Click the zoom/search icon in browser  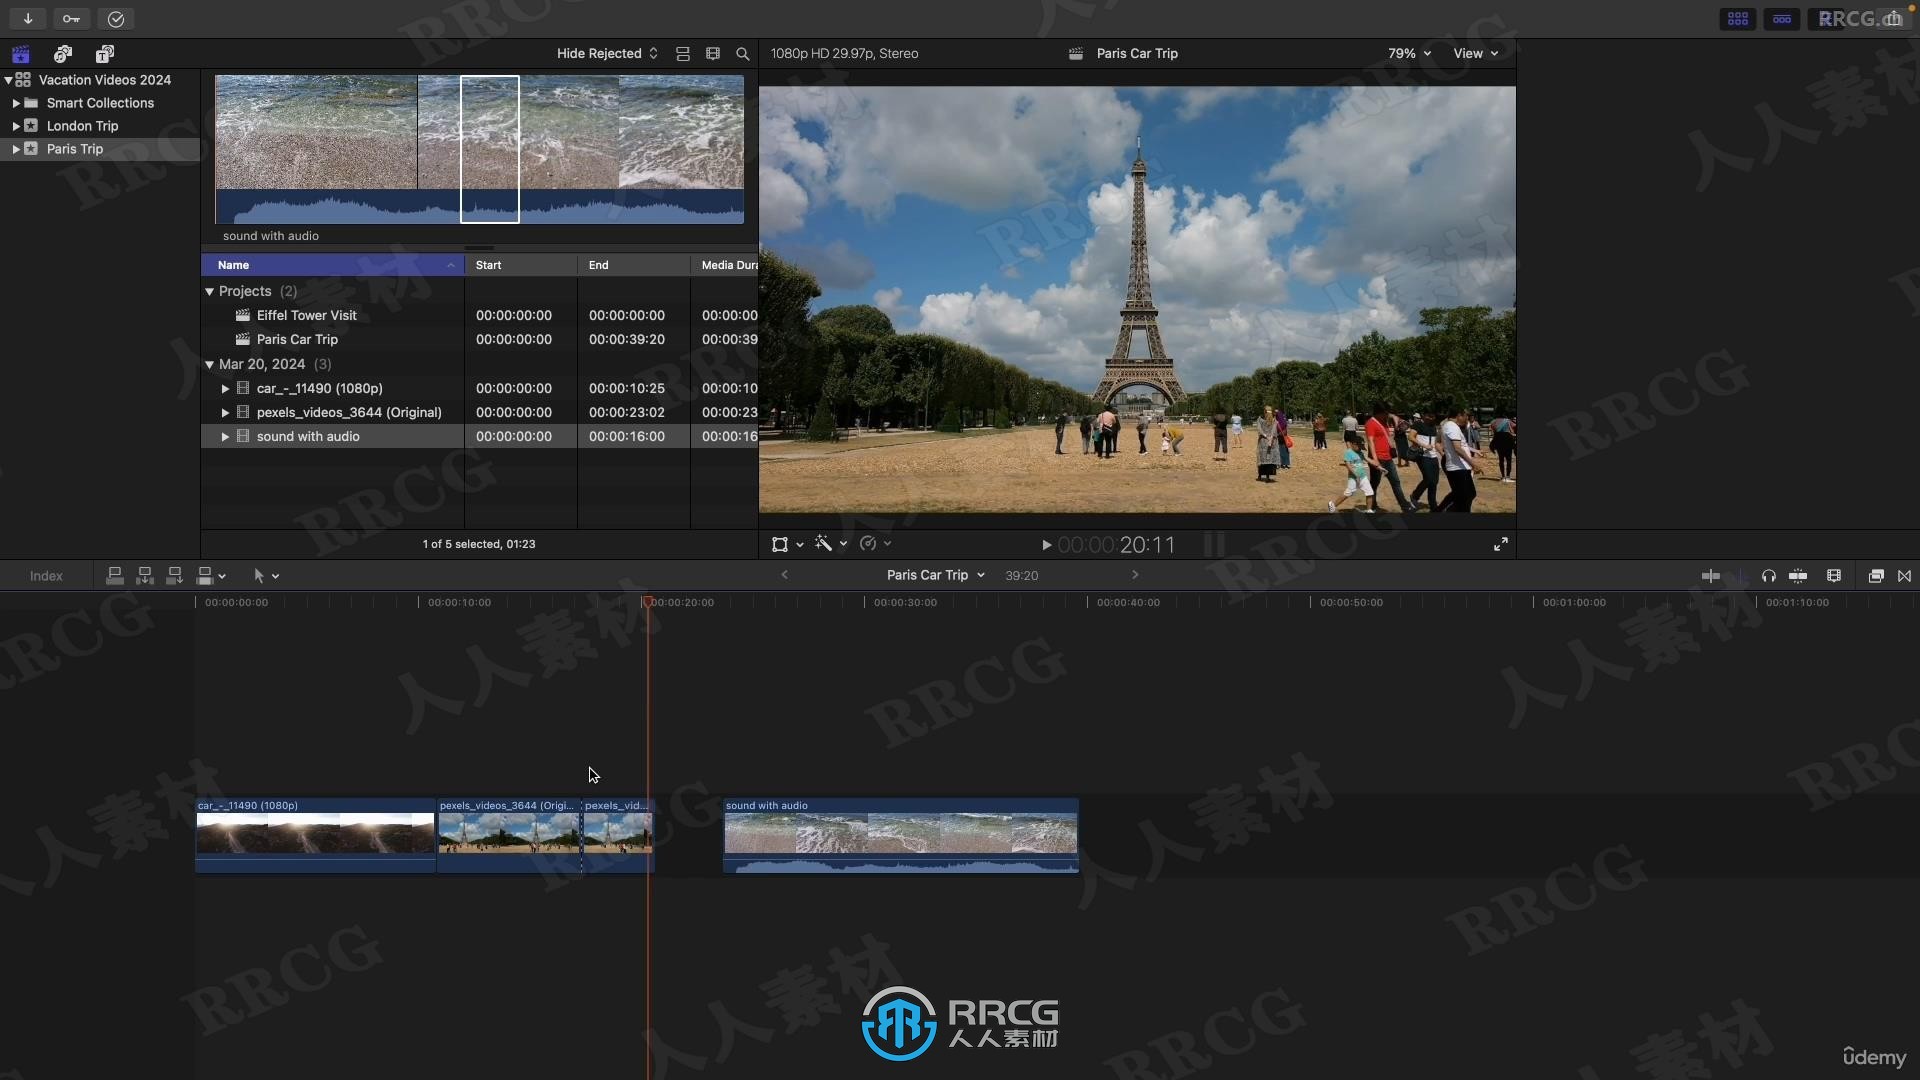click(x=740, y=53)
